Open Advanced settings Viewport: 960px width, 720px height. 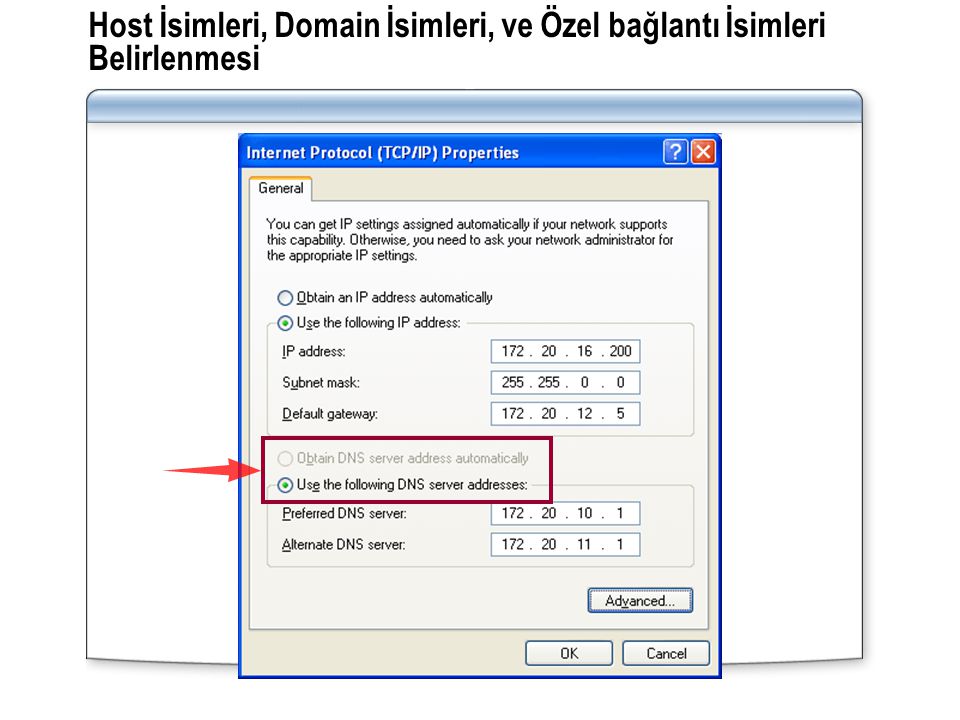(x=640, y=601)
